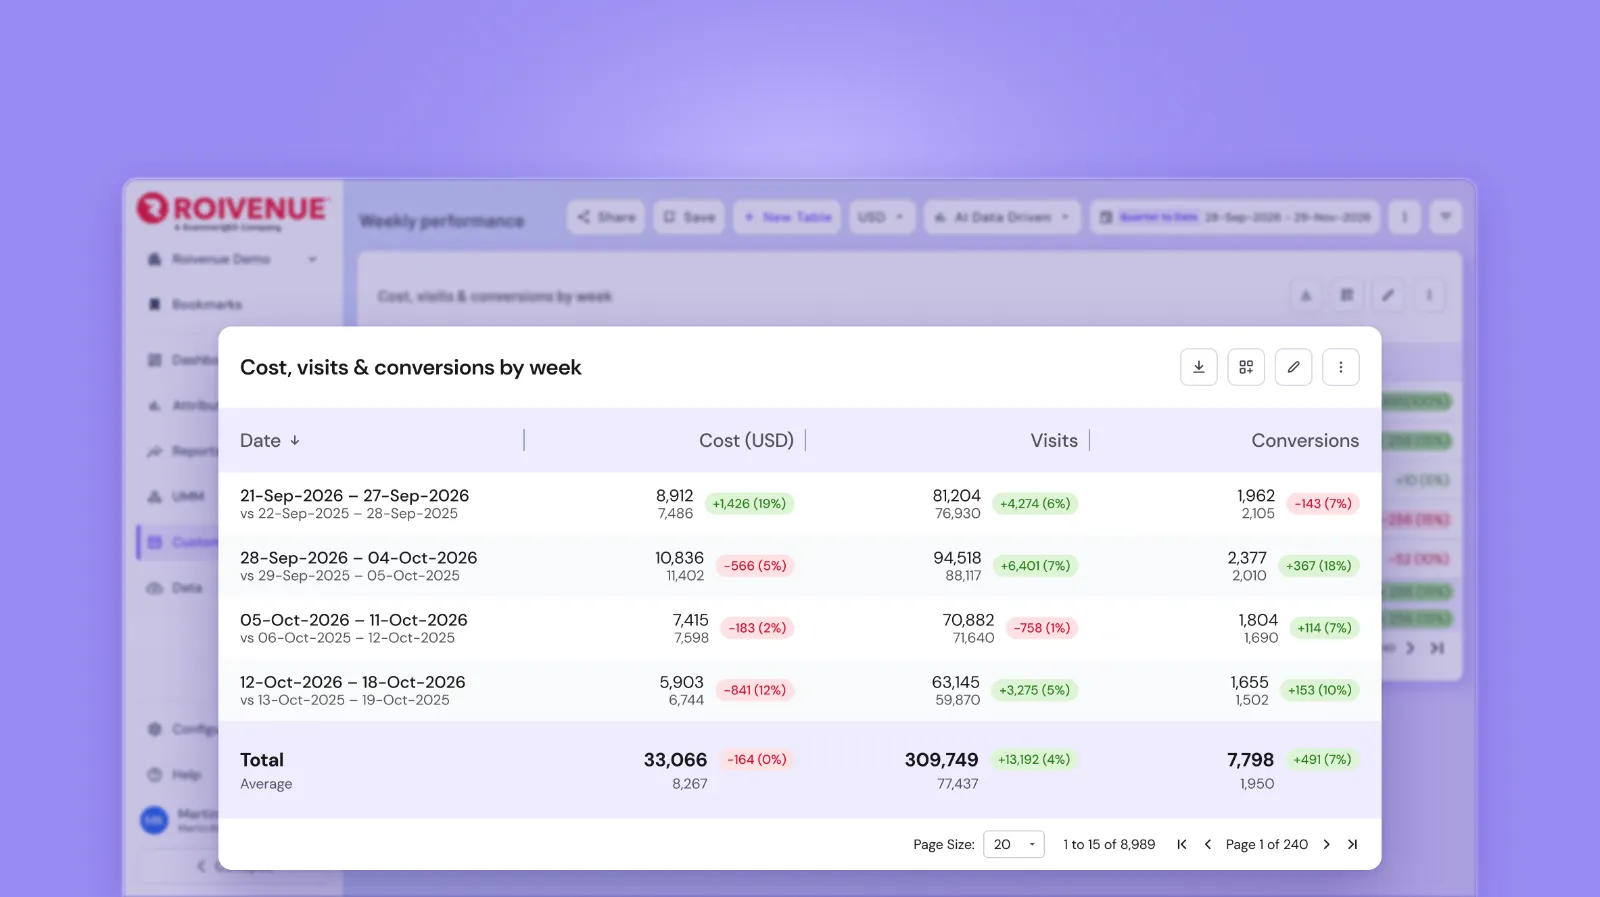Click the +1,426 (19%) cost change badge
Viewport: 1600px width, 897px height.
pyautogui.click(x=749, y=503)
